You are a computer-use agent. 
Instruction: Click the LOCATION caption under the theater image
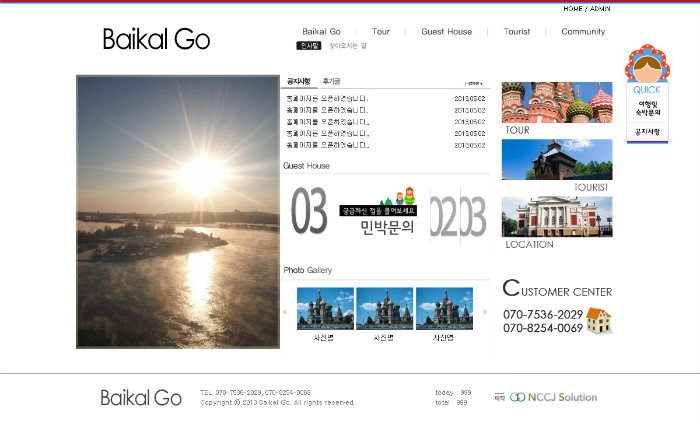click(x=529, y=245)
